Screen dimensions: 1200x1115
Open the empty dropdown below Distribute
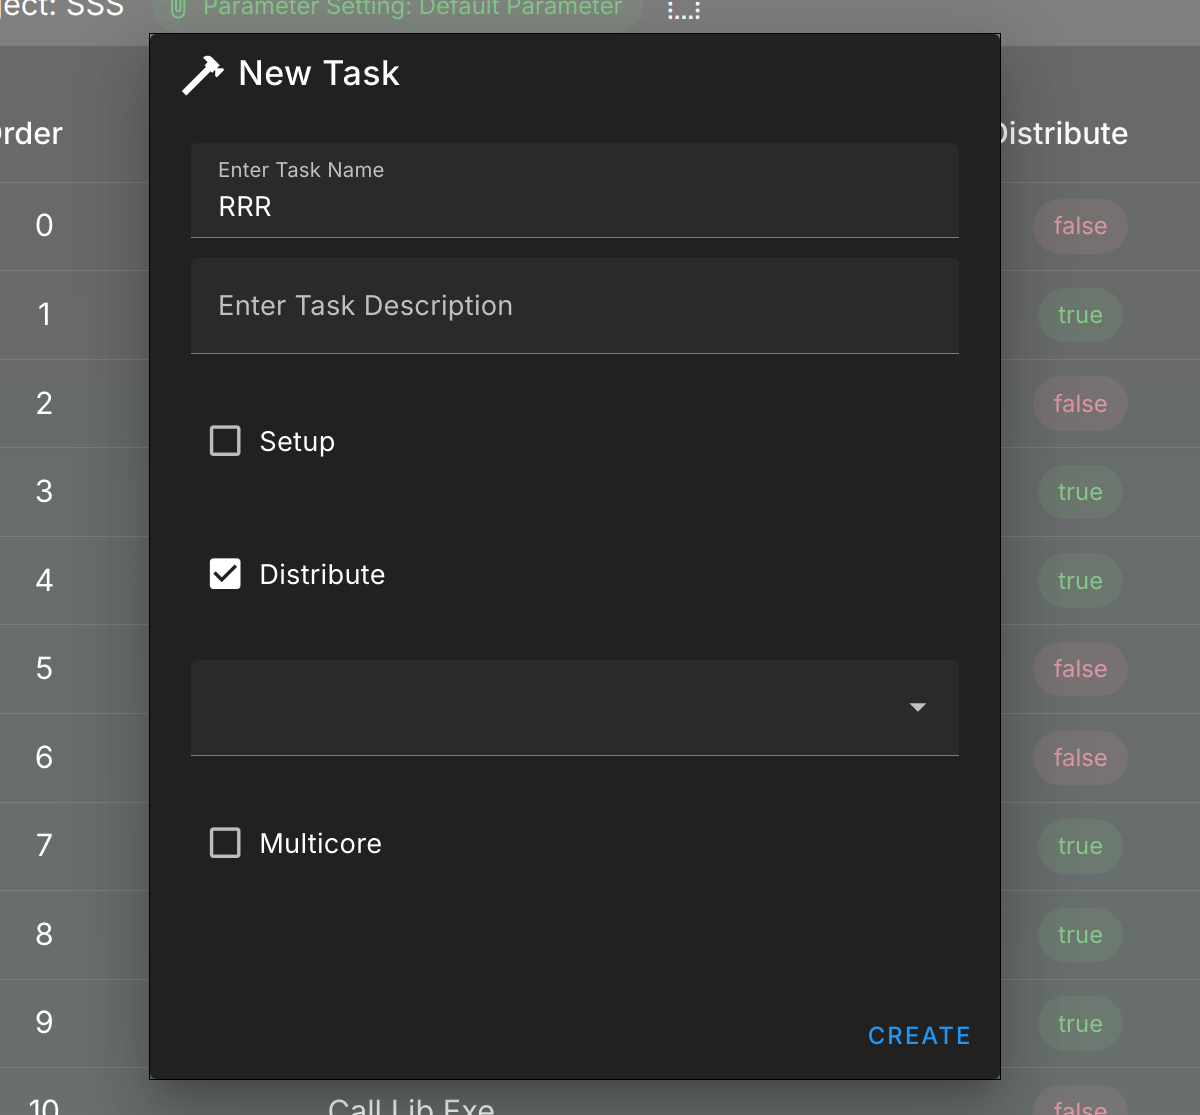[x=575, y=708]
